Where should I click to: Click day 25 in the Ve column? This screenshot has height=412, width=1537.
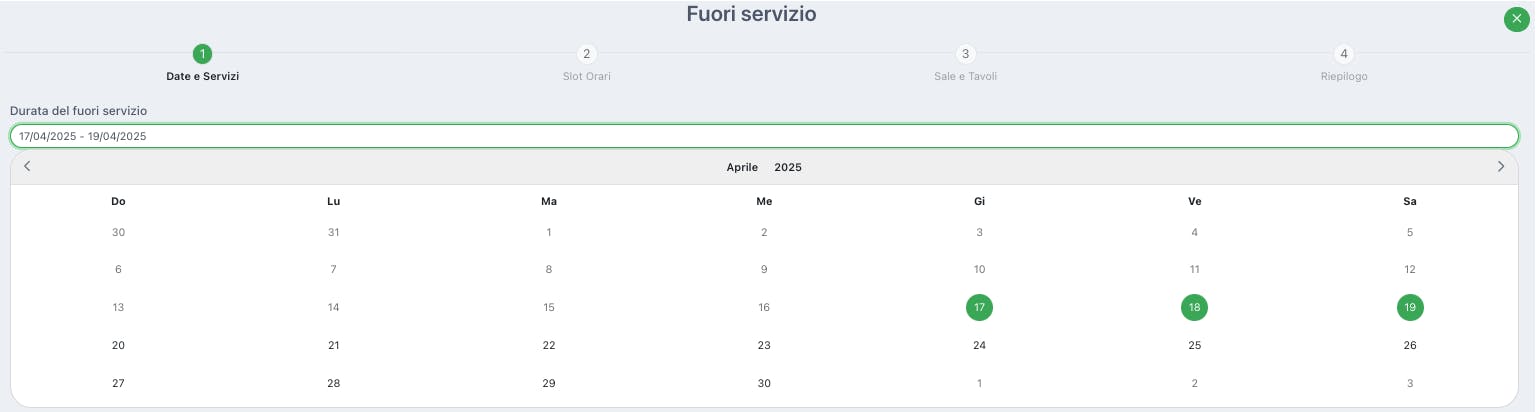pyautogui.click(x=1194, y=346)
